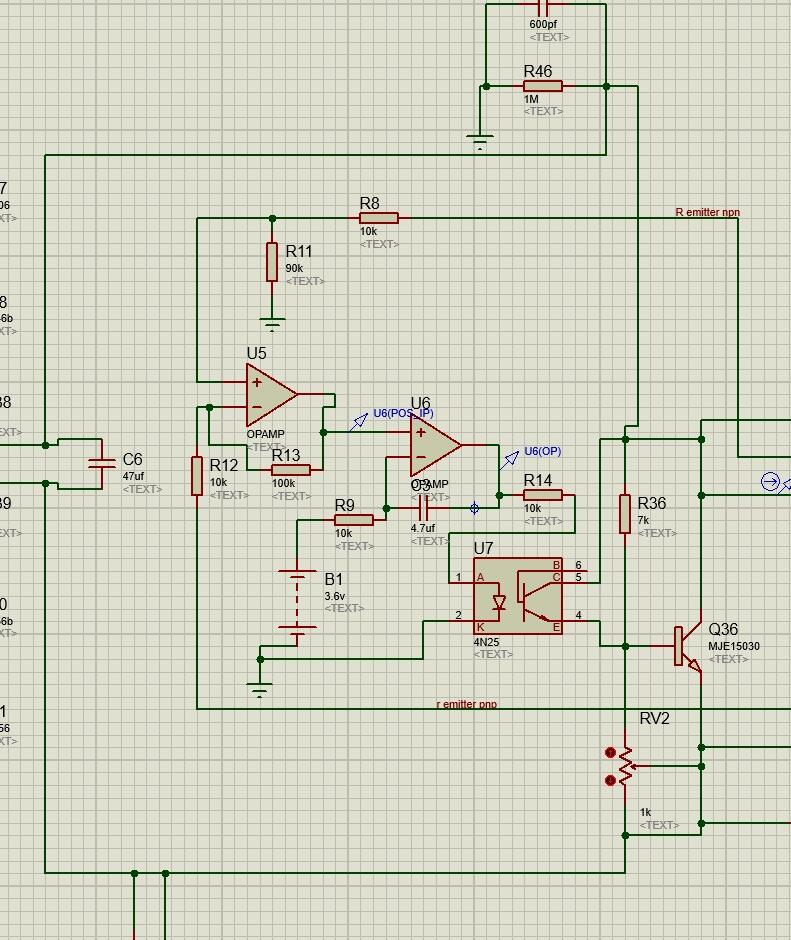791x940 pixels.
Task: Click the R12 reference label
Action: [x=224, y=465]
